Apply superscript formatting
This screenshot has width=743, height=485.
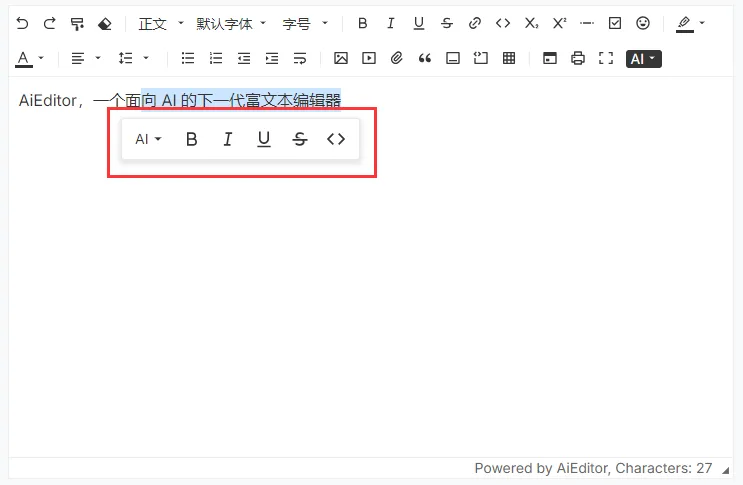coord(559,23)
